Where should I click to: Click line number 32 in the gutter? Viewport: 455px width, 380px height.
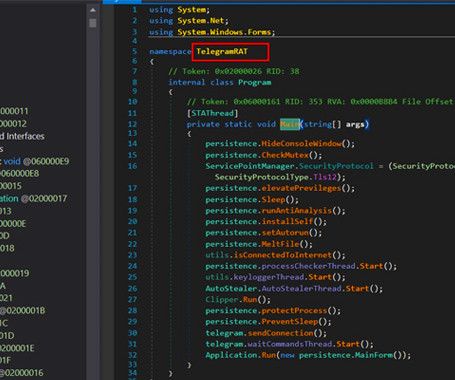[132, 355]
